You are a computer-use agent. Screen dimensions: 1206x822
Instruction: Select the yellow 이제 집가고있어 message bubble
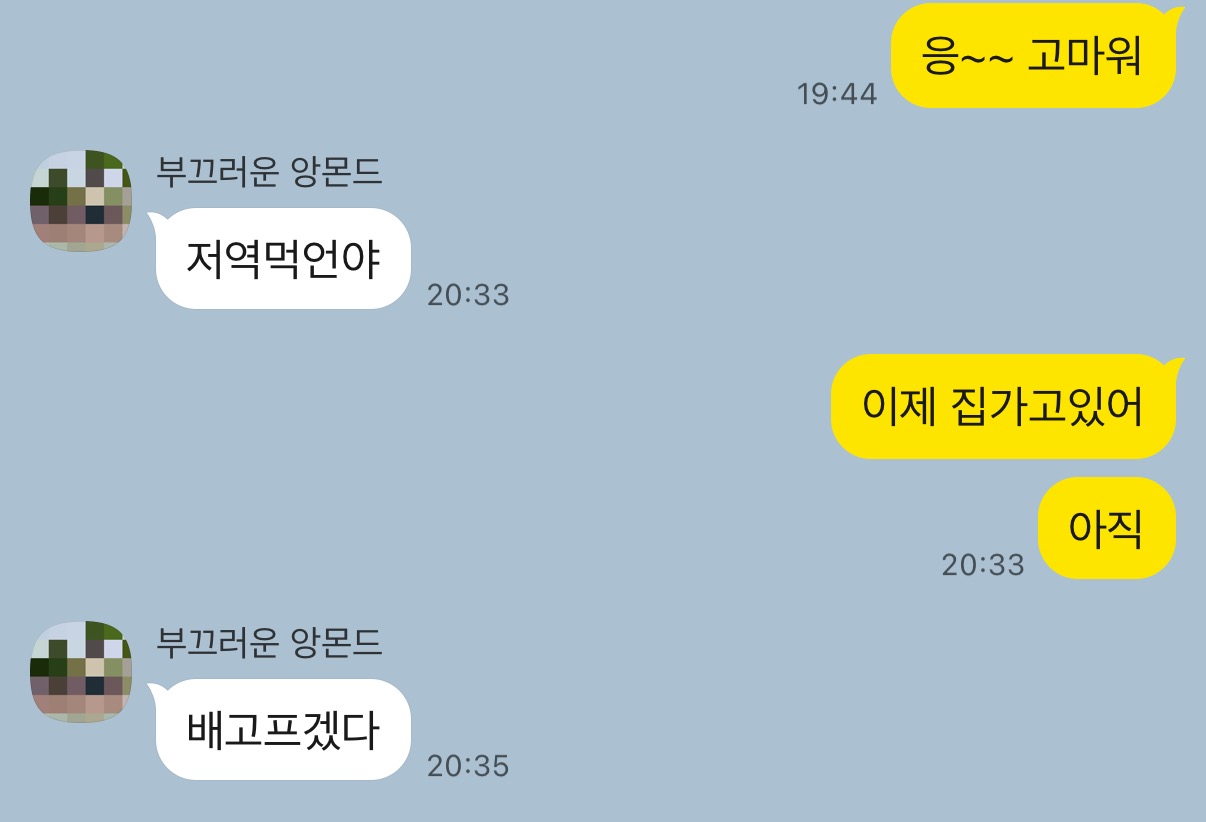click(1005, 407)
